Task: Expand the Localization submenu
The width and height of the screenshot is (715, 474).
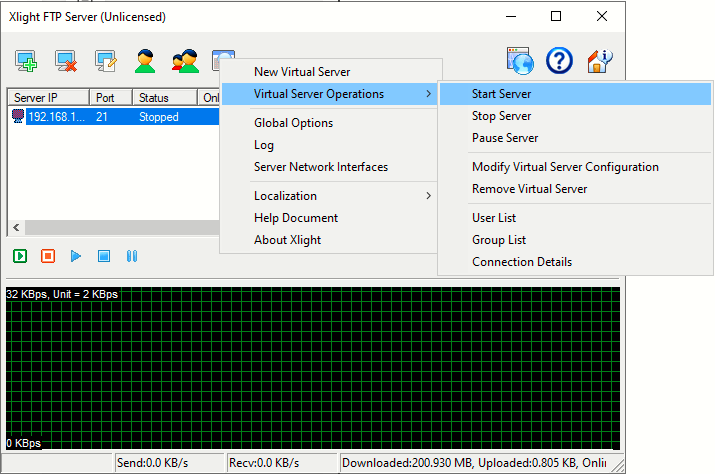Action: tap(328, 196)
